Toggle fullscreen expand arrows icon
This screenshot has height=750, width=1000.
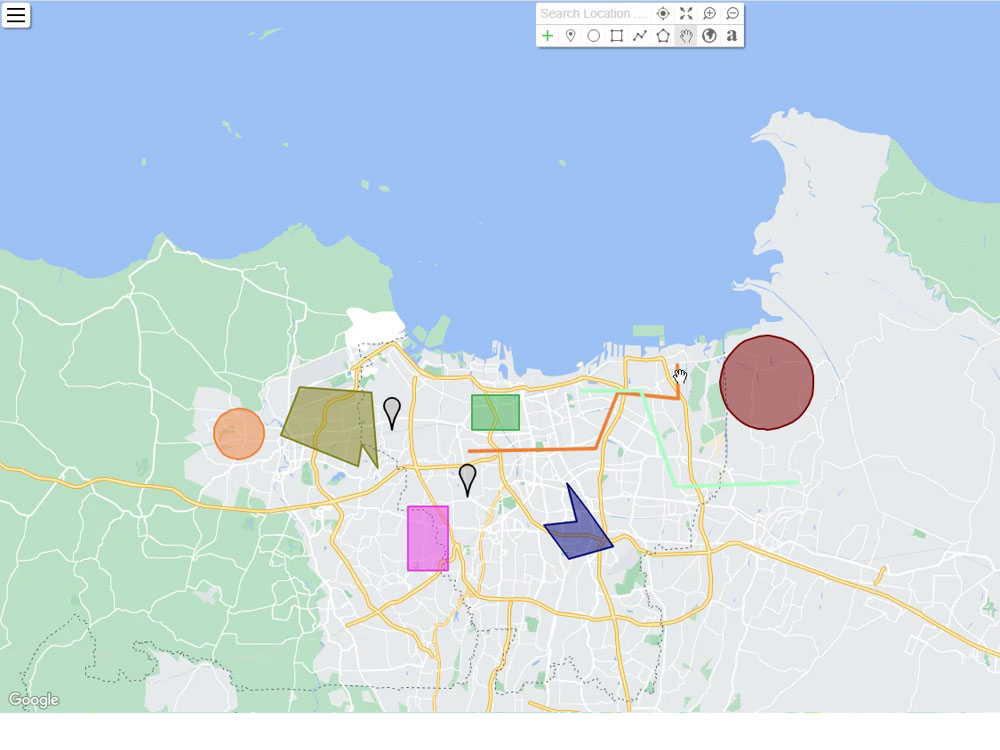pos(686,13)
